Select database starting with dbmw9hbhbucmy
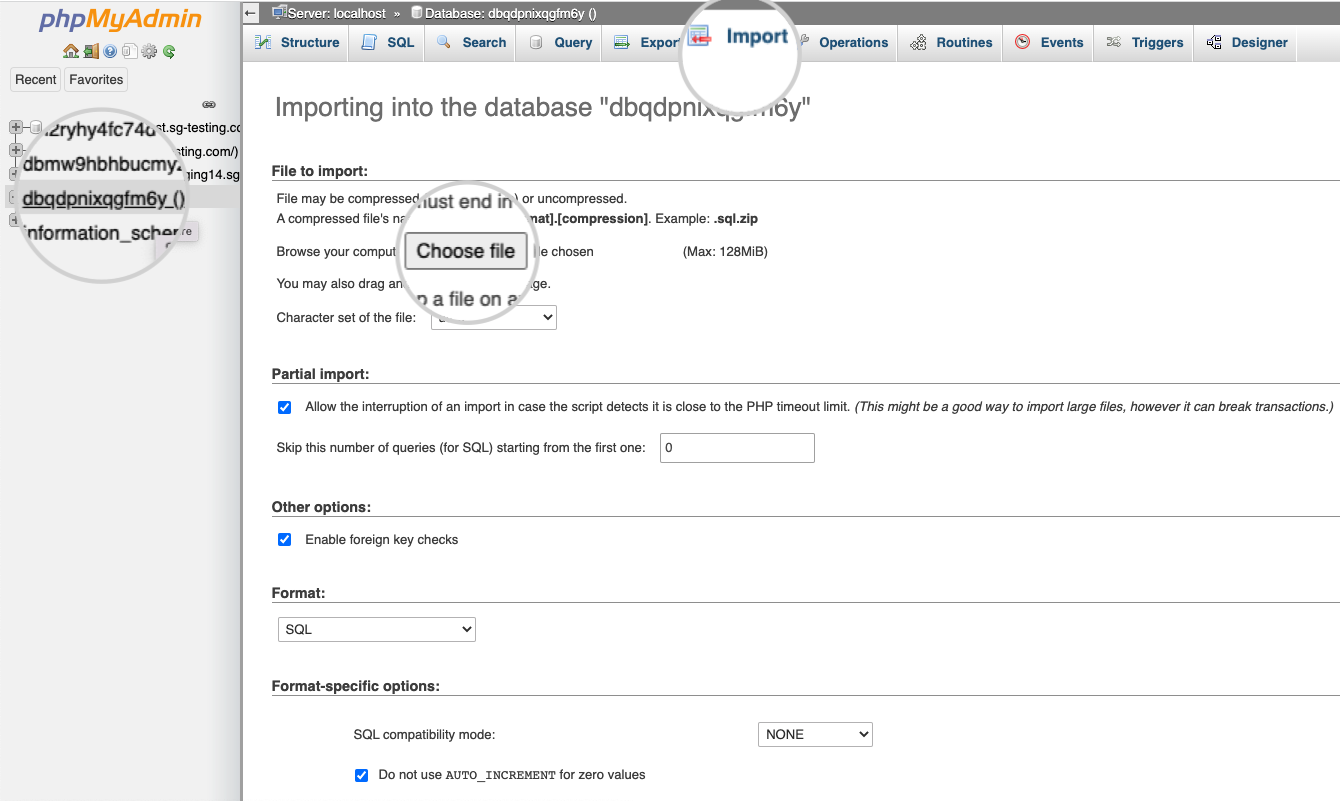The image size is (1340, 801). 102,163
